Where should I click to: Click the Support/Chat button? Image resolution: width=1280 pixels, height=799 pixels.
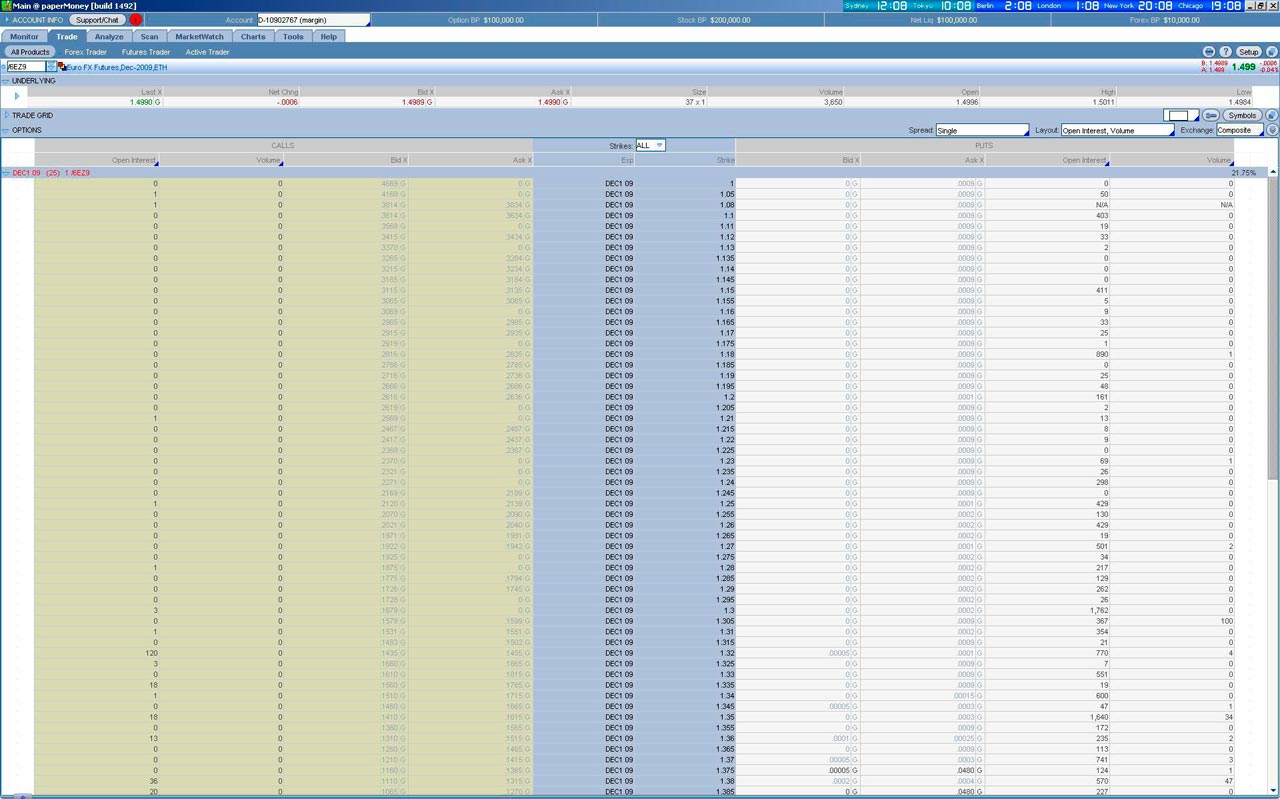[x=97, y=20]
